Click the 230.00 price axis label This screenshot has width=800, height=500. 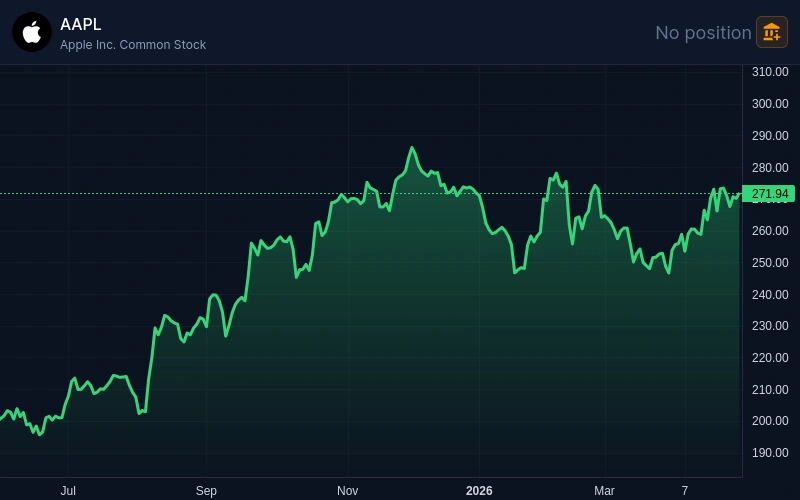pos(770,326)
